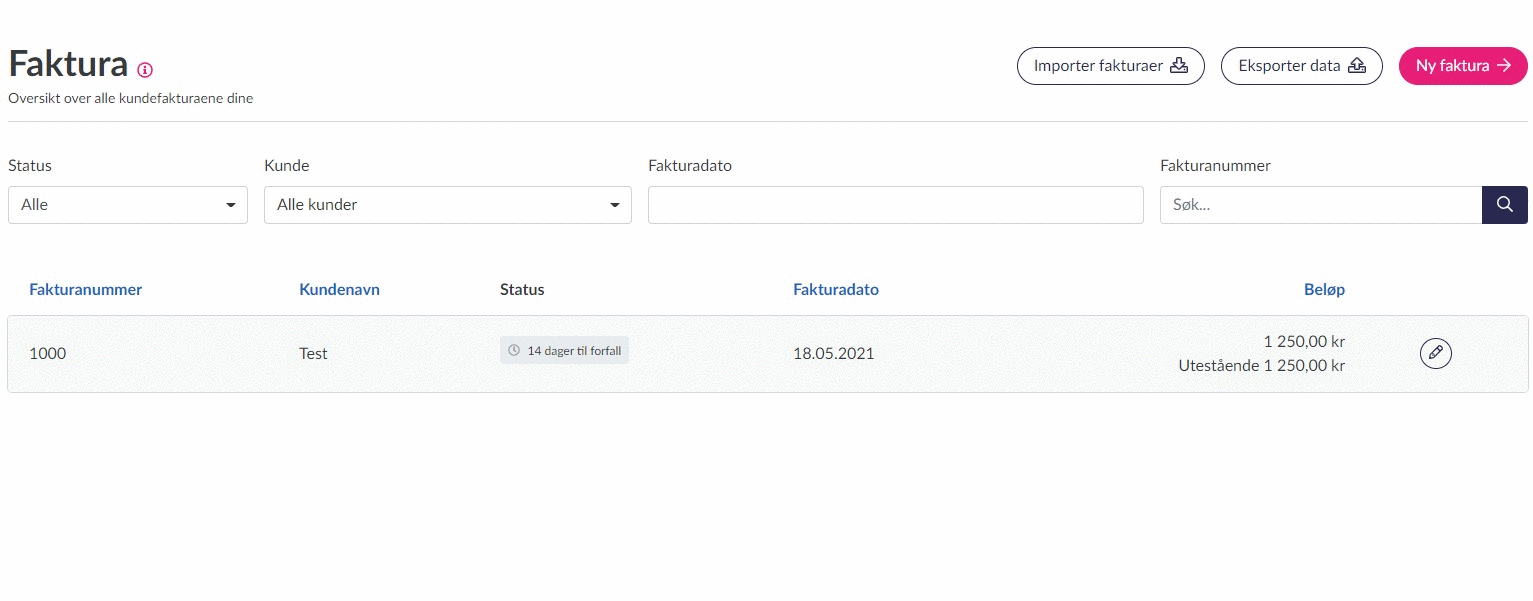The image size is (1533, 601).
Task: Sort by Beløp column header
Action: pyautogui.click(x=1324, y=290)
